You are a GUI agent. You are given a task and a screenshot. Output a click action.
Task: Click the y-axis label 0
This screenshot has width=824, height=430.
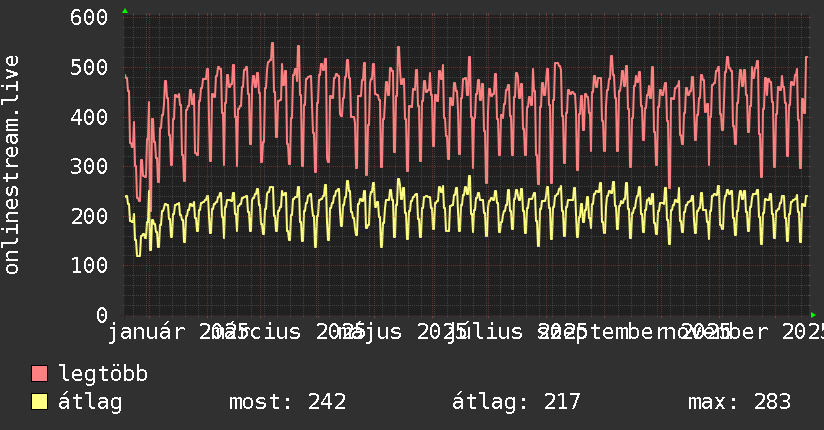tap(102, 315)
